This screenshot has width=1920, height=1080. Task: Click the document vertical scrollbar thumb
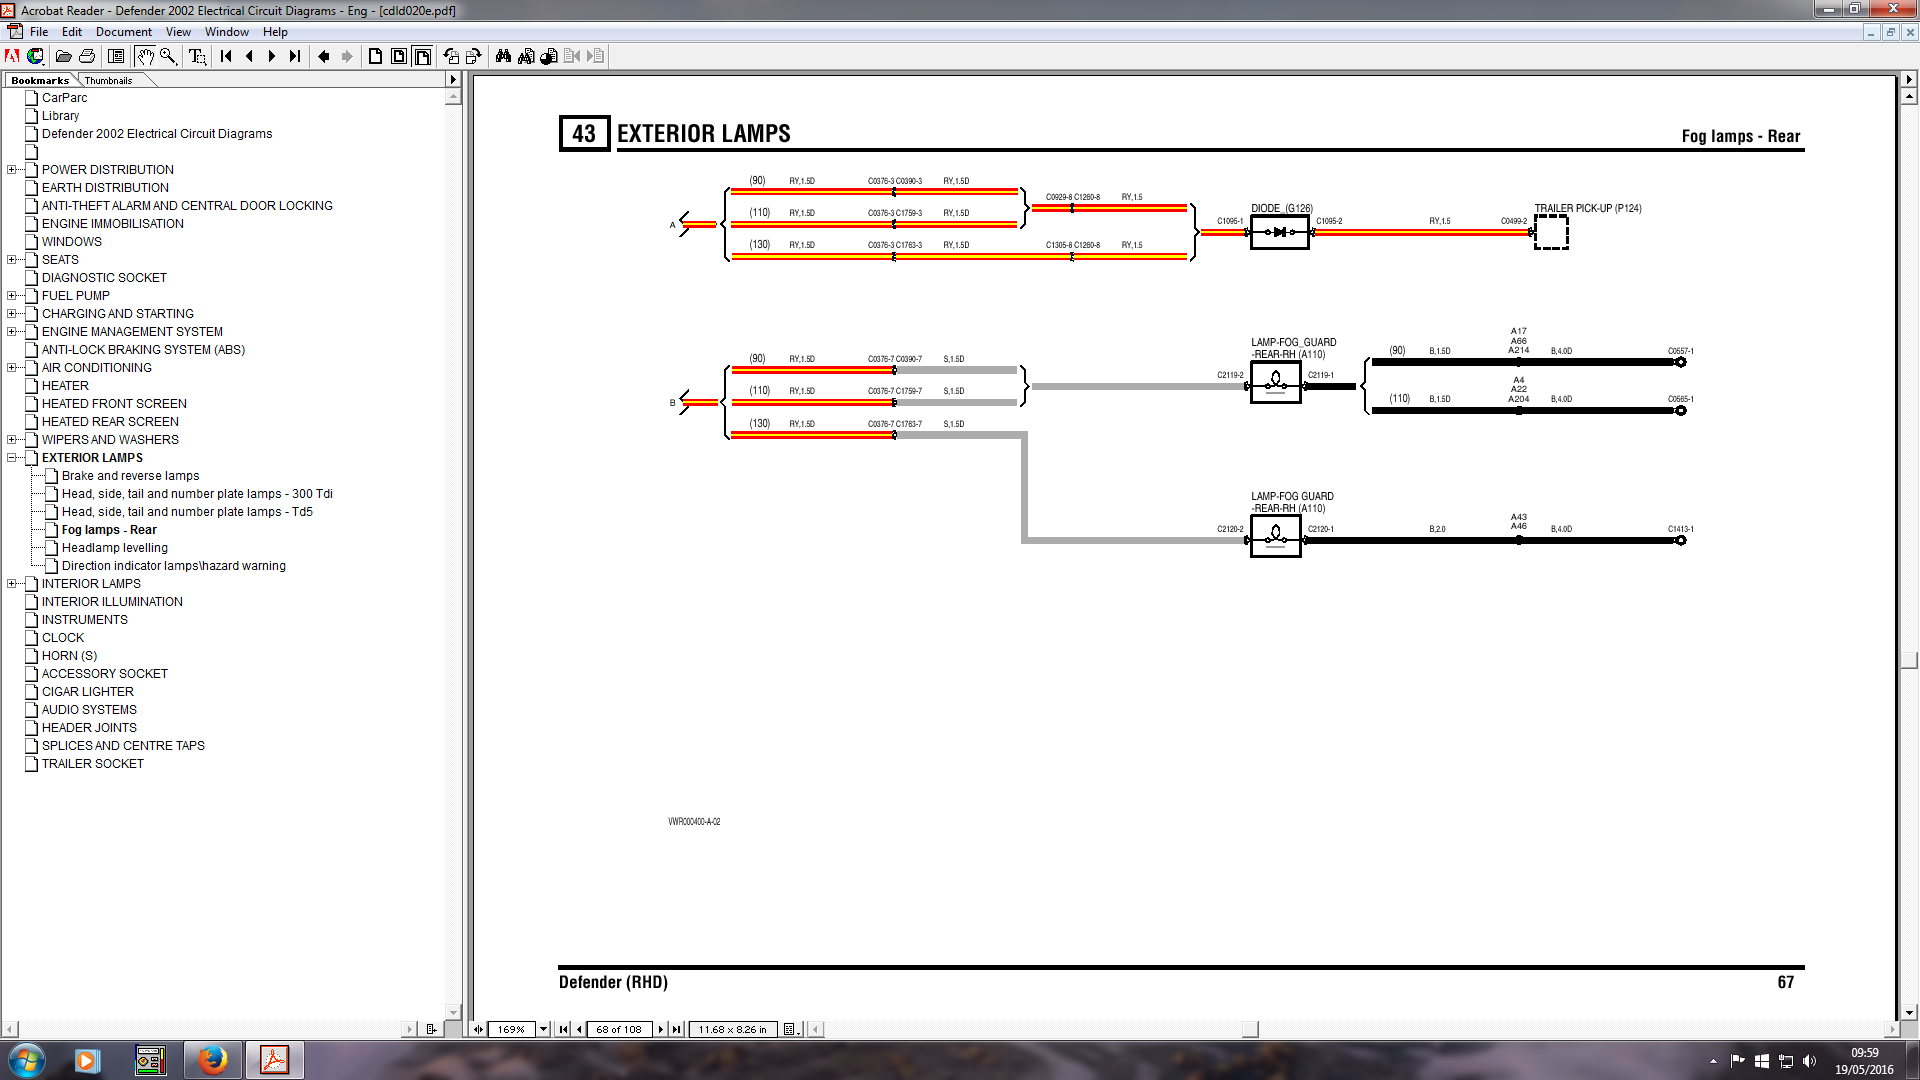tap(1909, 660)
